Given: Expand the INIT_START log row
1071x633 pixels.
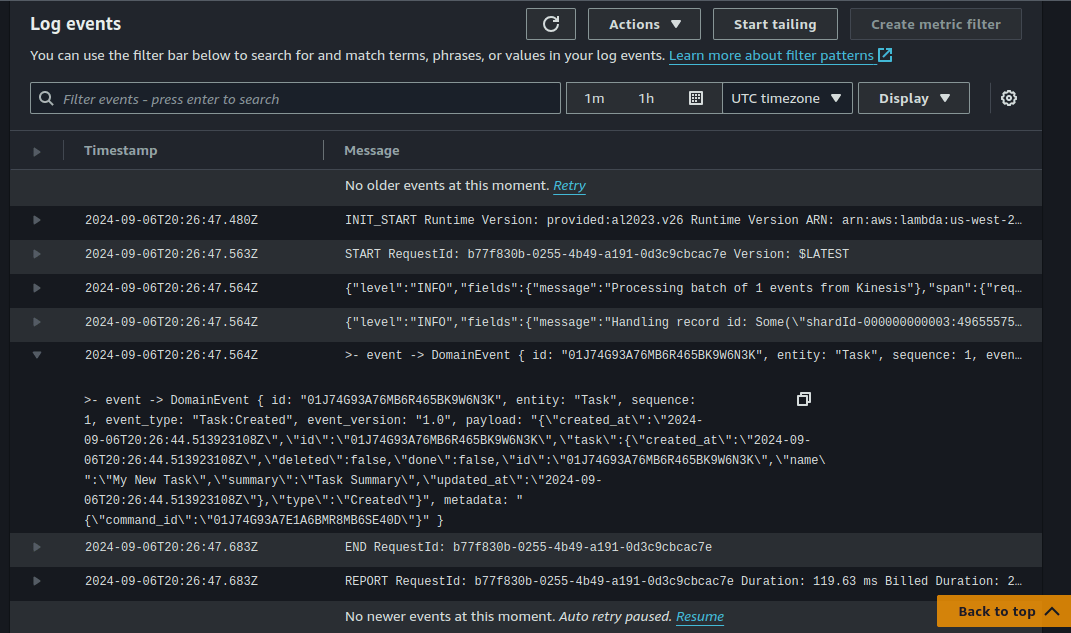Looking at the screenshot, I should pos(37,220).
